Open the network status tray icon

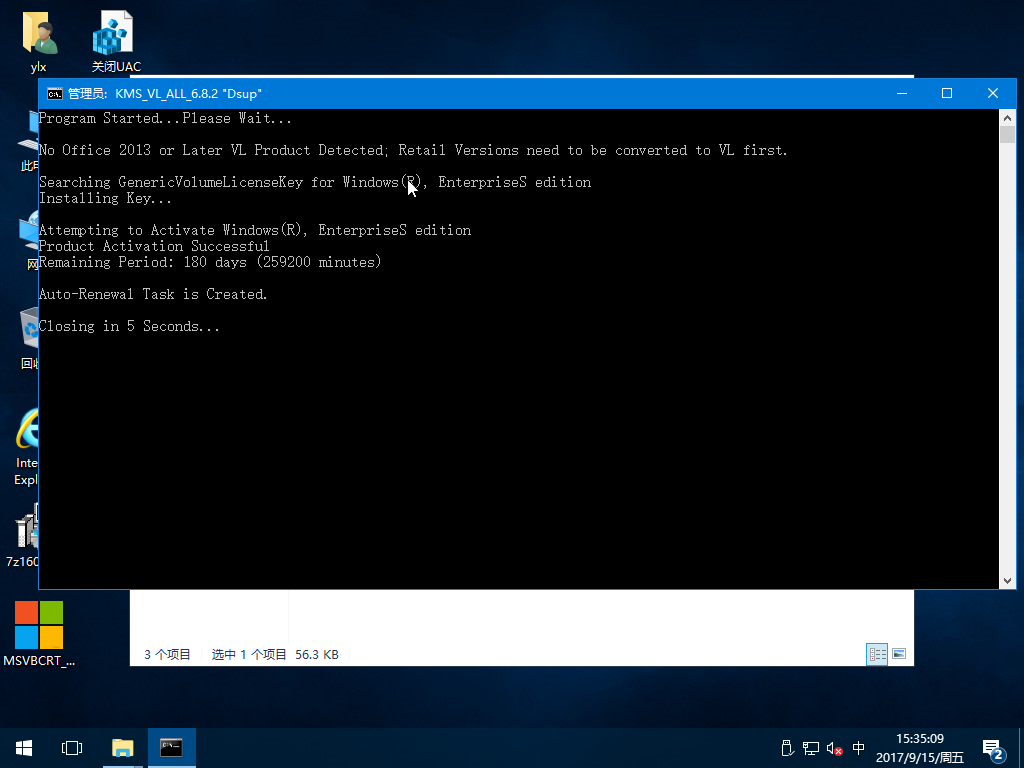[810, 748]
